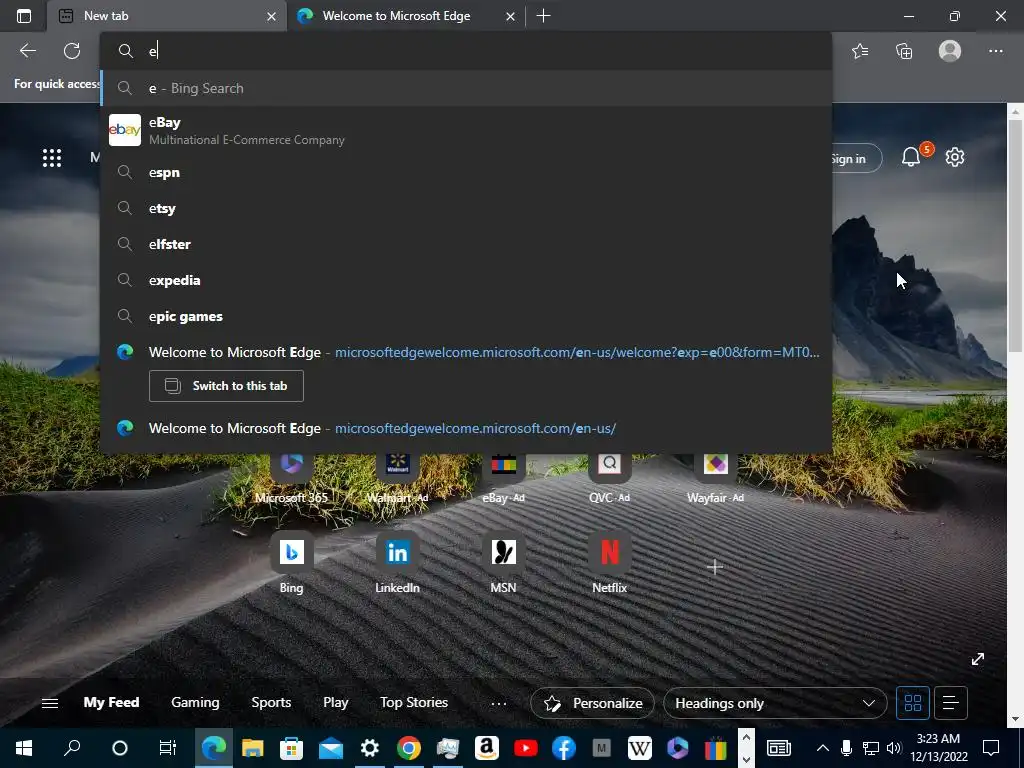Open the Collections icon
Screen dimensions: 1024x768
[x=904, y=51]
